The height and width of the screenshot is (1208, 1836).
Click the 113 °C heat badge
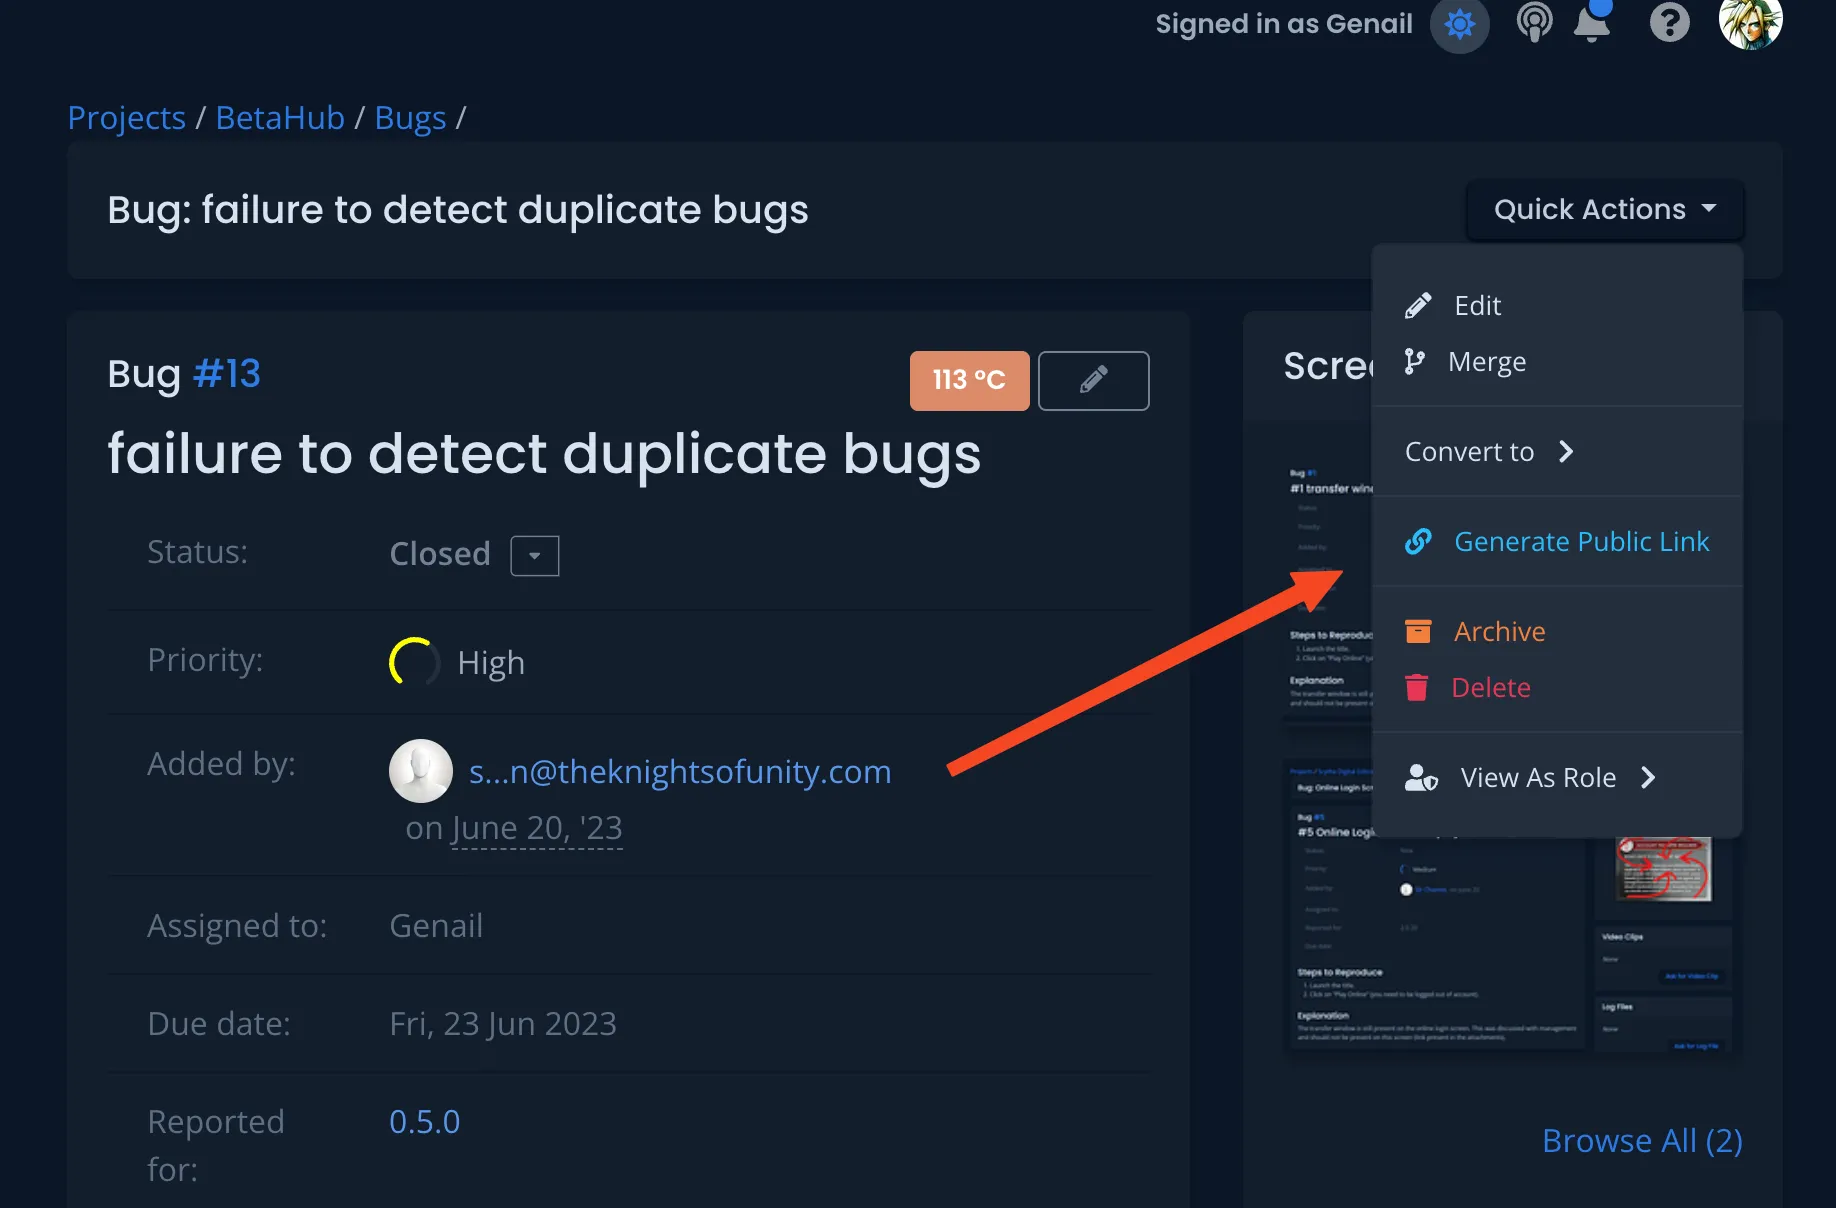(x=969, y=380)
